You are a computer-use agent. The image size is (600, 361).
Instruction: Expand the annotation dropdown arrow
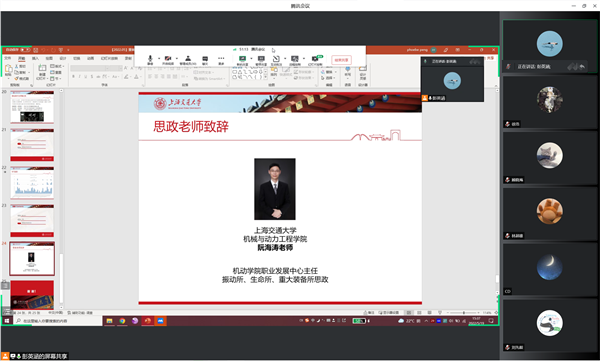click(285, 59)
